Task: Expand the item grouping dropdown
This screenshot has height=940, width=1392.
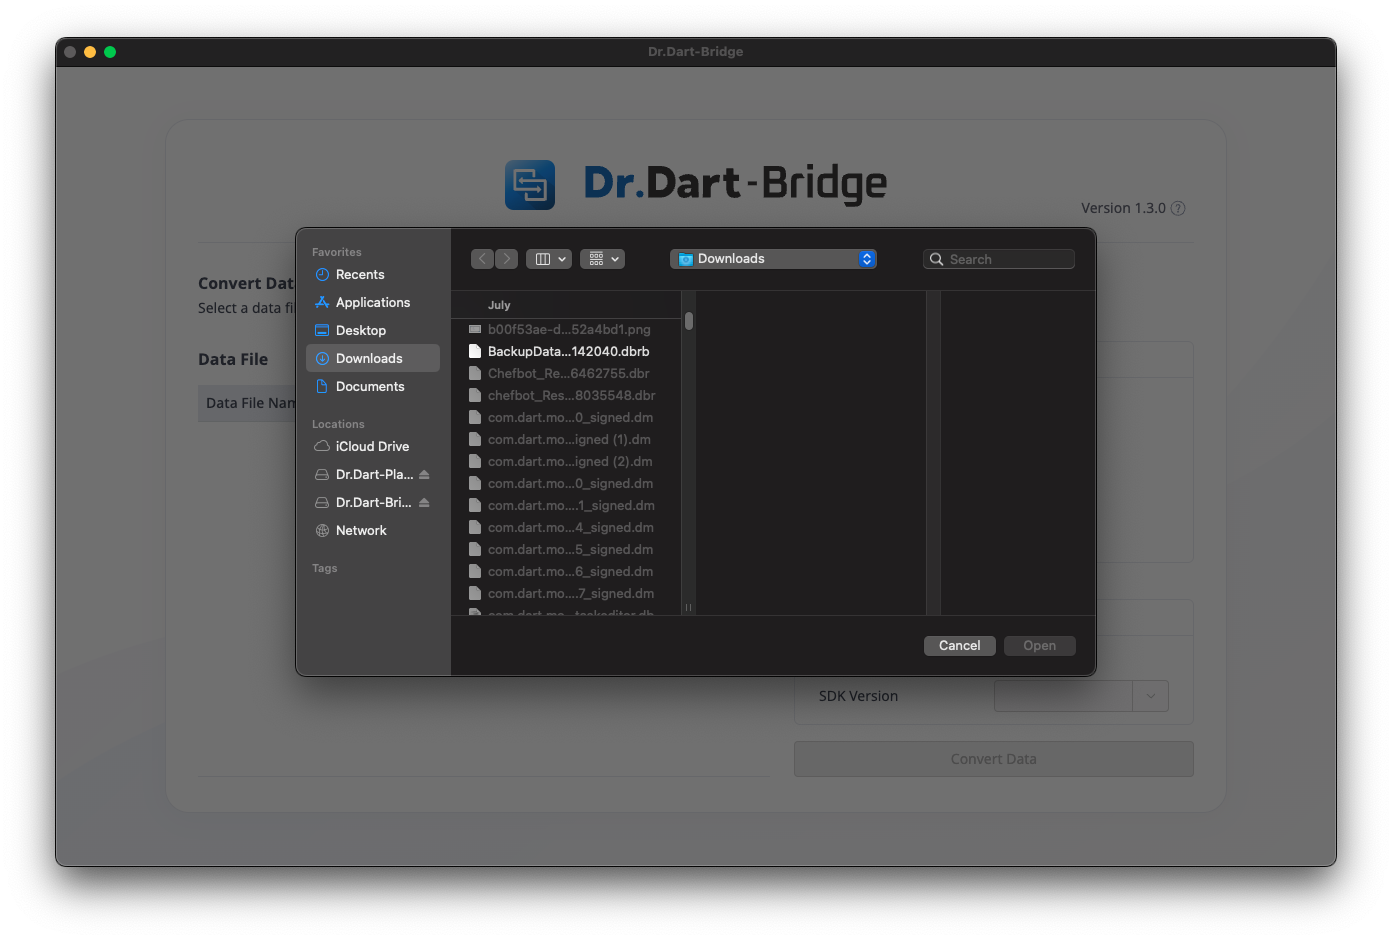Action: click(602, 259)
